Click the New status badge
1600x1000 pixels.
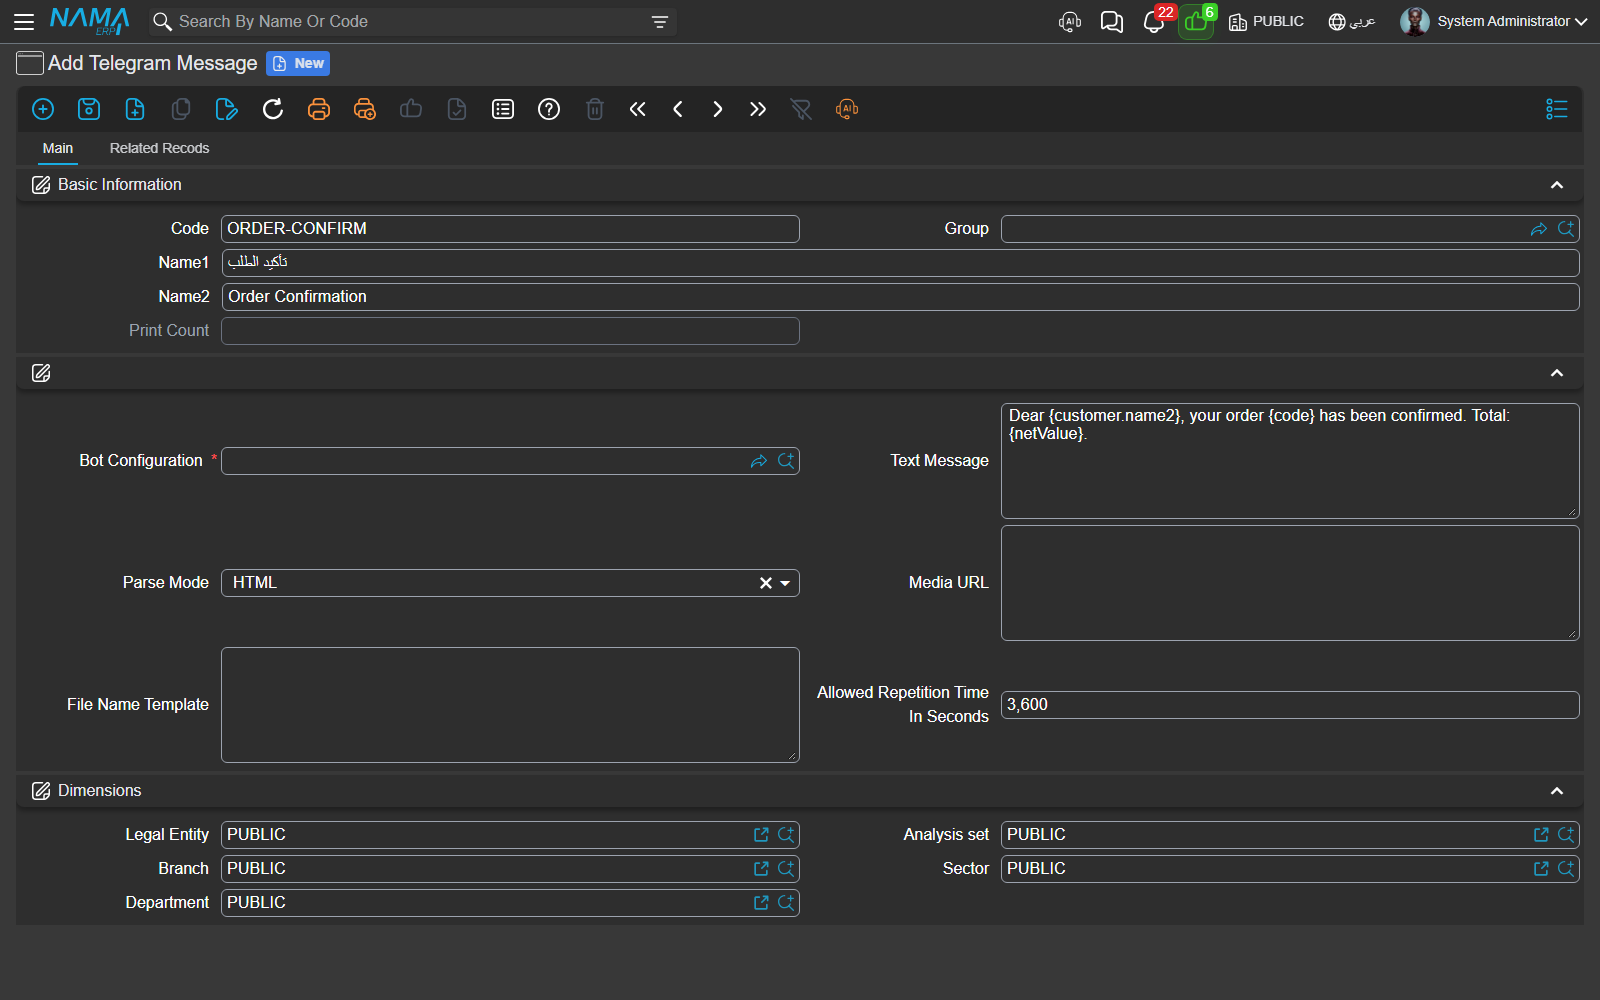[x=298, y=63]
